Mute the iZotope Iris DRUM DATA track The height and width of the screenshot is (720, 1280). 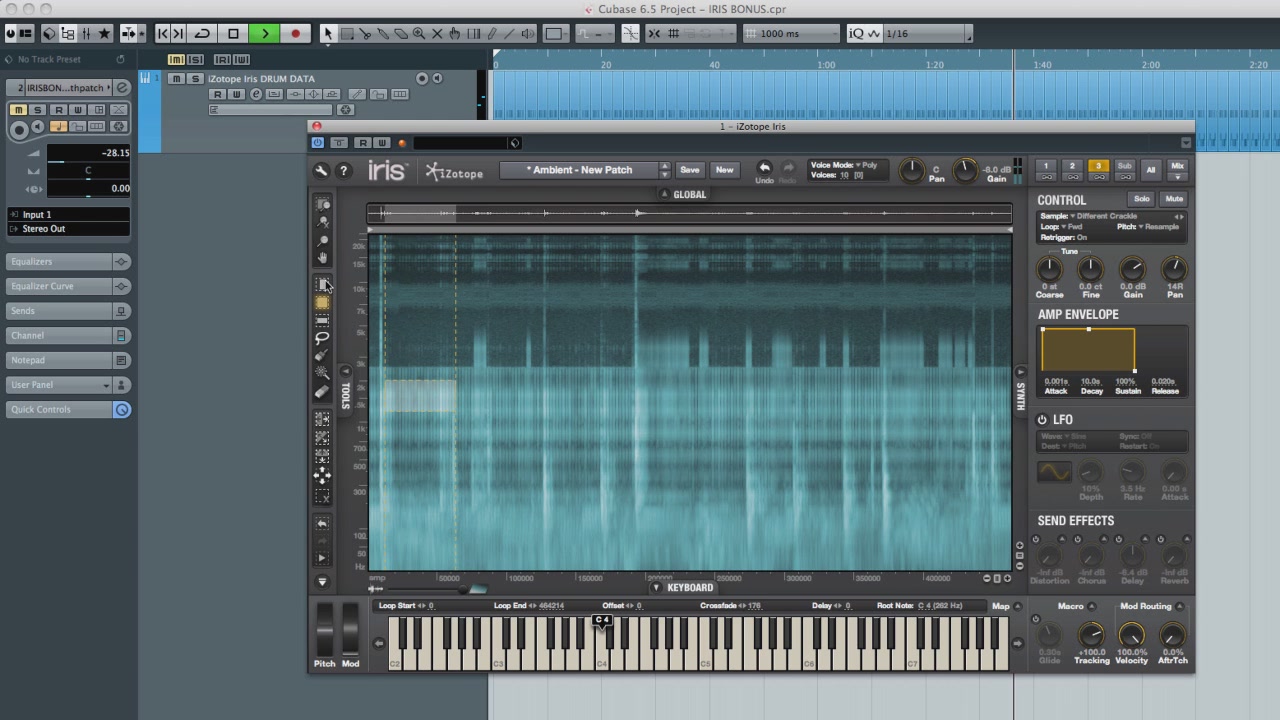(177, 79)
